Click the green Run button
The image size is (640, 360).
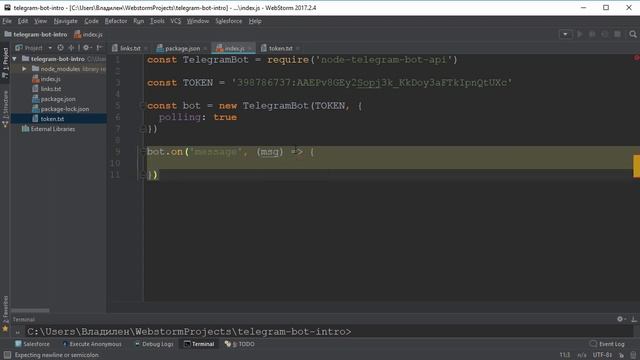click(580, 34)
